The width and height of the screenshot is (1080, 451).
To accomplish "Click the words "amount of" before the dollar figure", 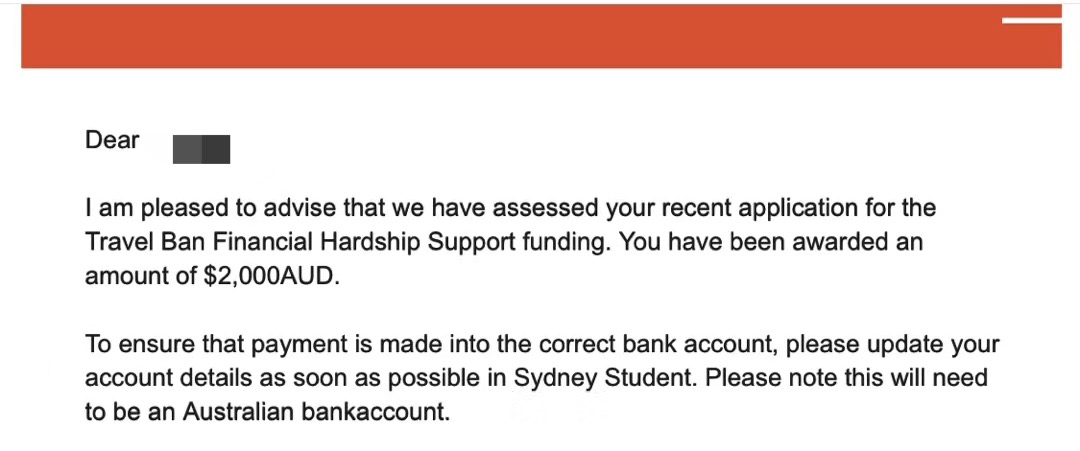I will (141, 277).
